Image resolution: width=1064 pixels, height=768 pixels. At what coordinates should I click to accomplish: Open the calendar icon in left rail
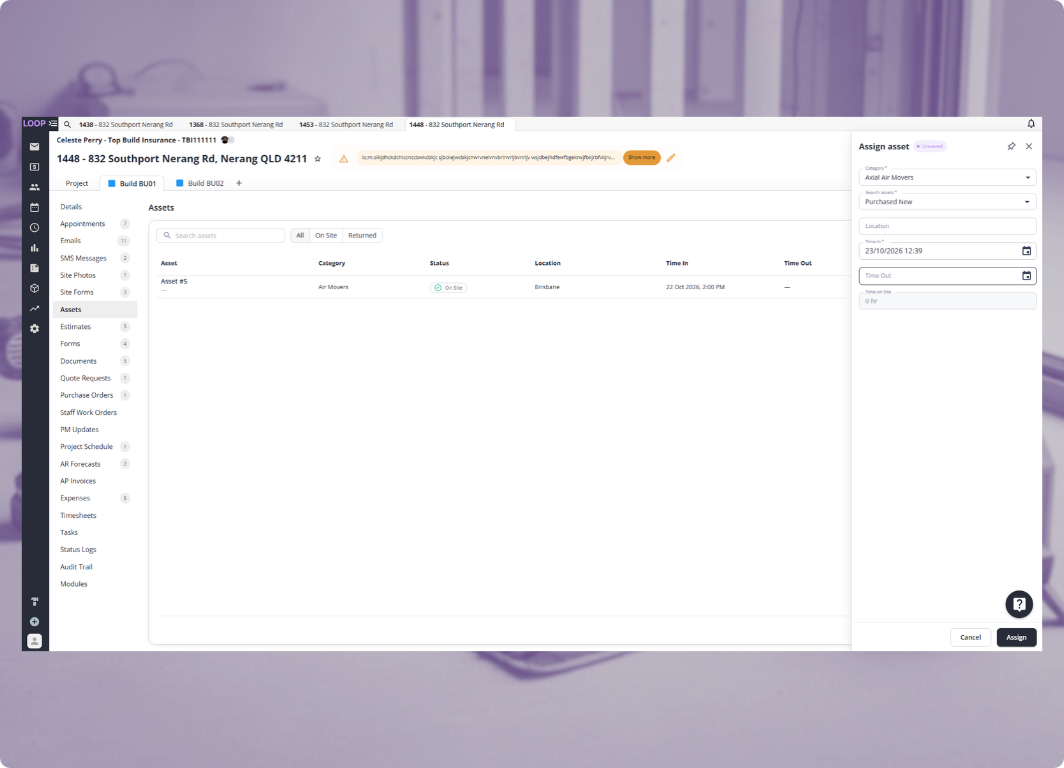click(35, 208)
